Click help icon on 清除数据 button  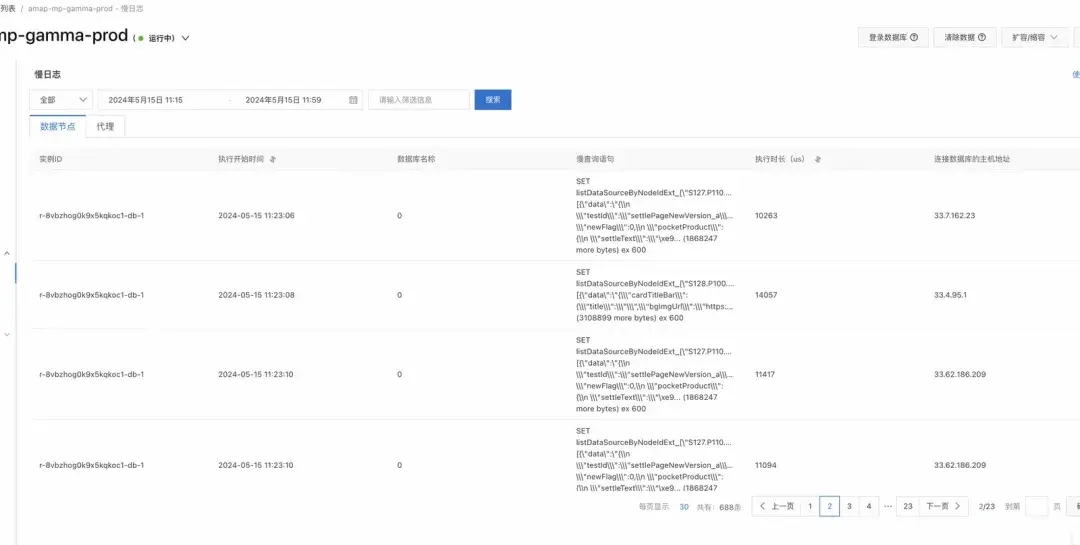pos(982,38)
